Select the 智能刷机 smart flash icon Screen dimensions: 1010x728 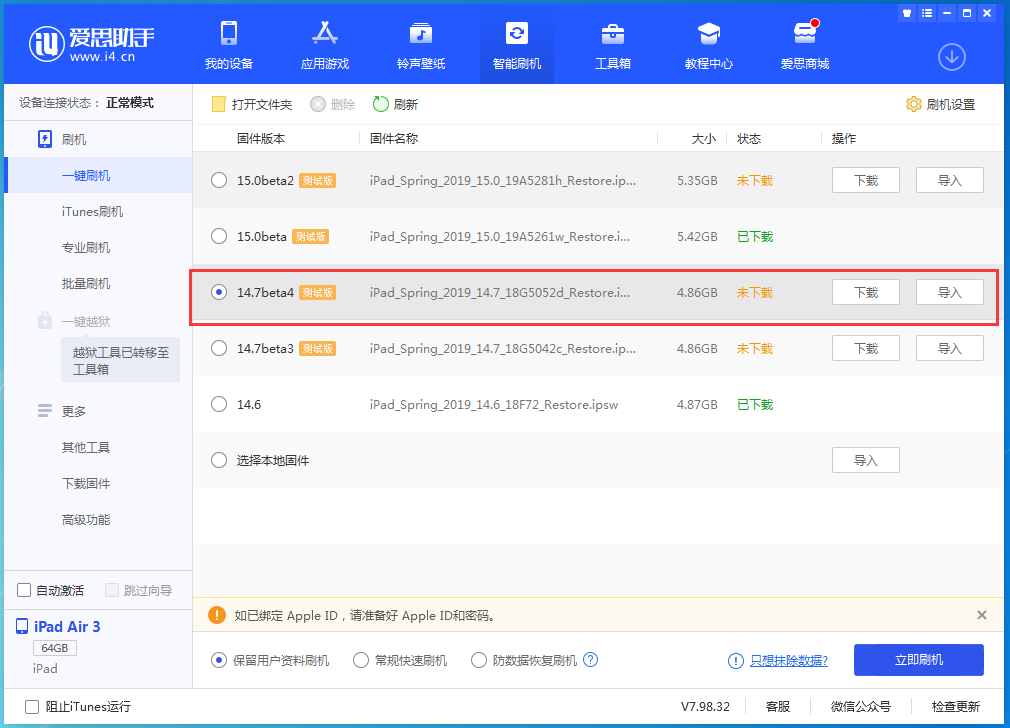pyautogui.click(x=517, y=34)
